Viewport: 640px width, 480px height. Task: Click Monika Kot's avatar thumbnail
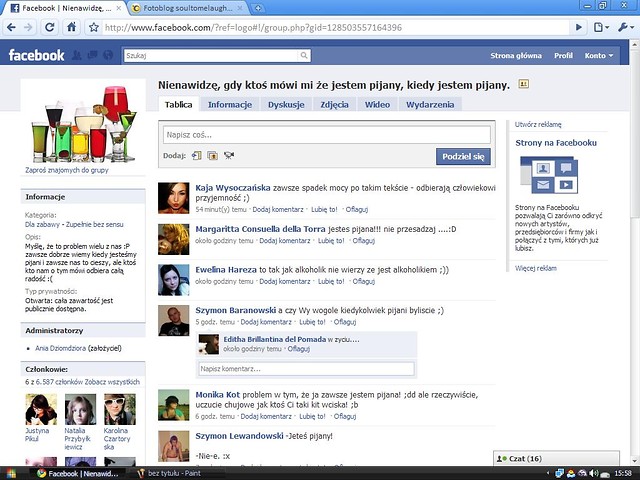(x=173, y=405)
